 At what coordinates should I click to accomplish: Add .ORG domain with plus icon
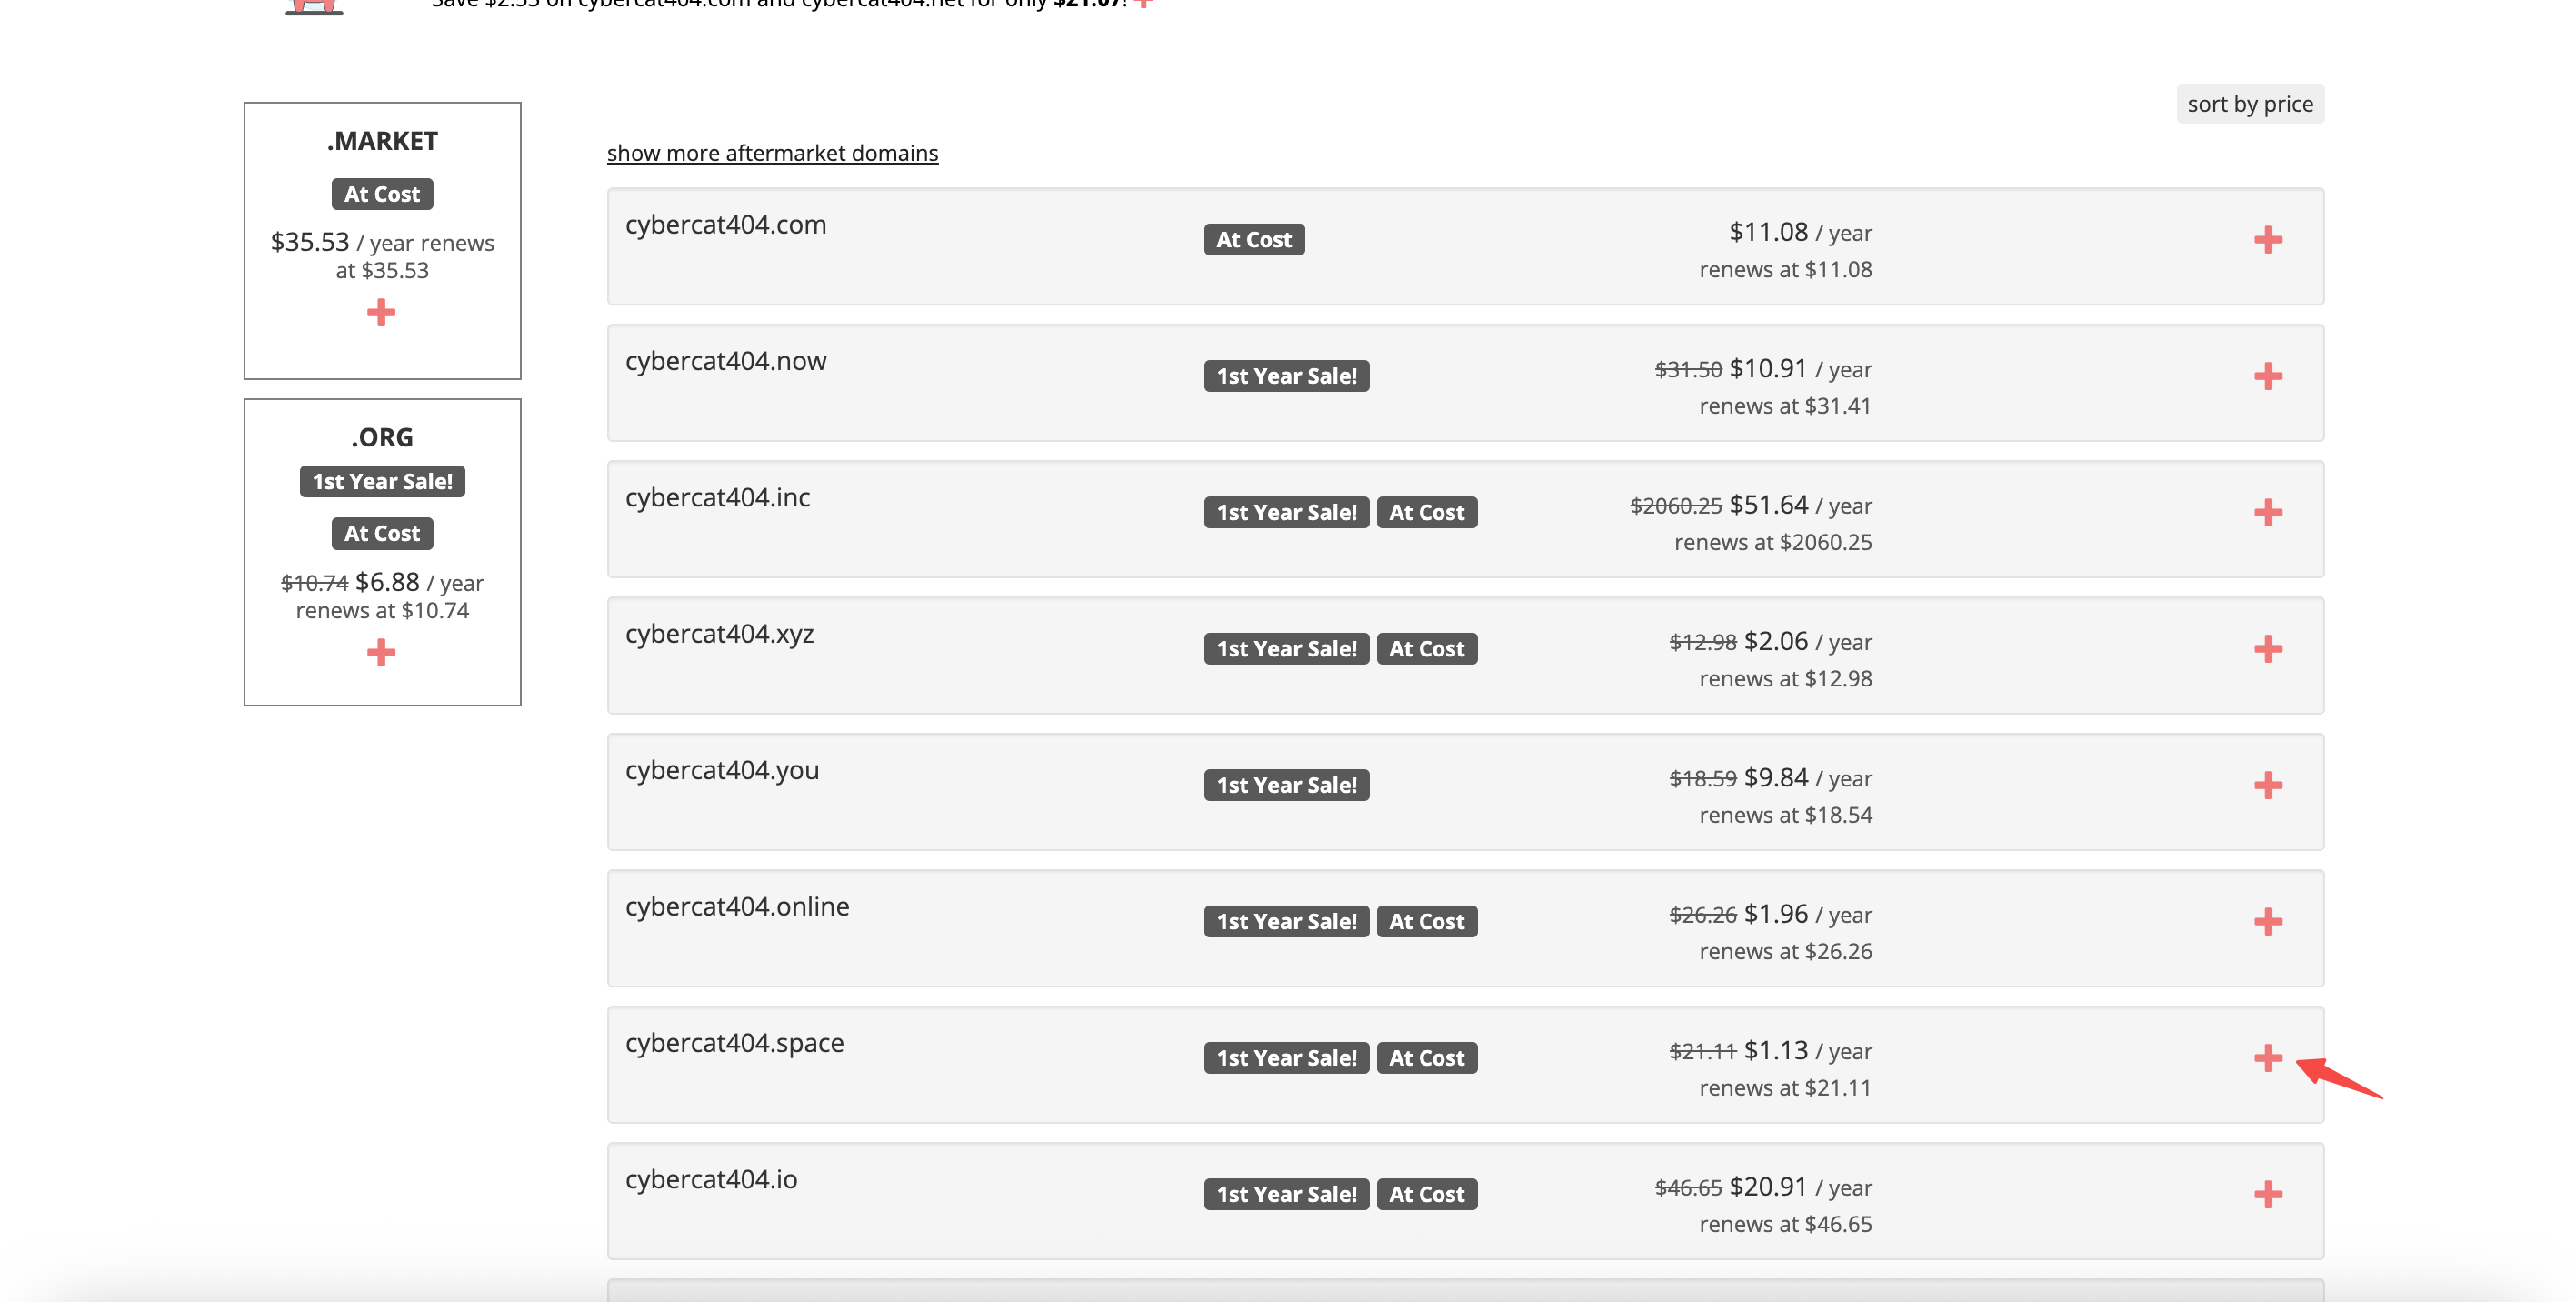(x=381, y=653)
